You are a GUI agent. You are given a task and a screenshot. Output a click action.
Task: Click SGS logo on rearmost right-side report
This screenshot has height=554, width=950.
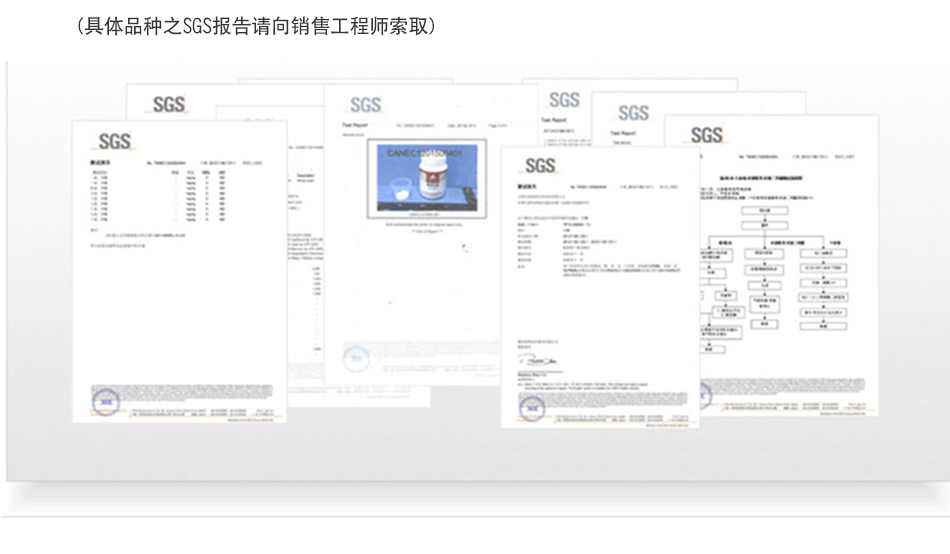point(564,99)
